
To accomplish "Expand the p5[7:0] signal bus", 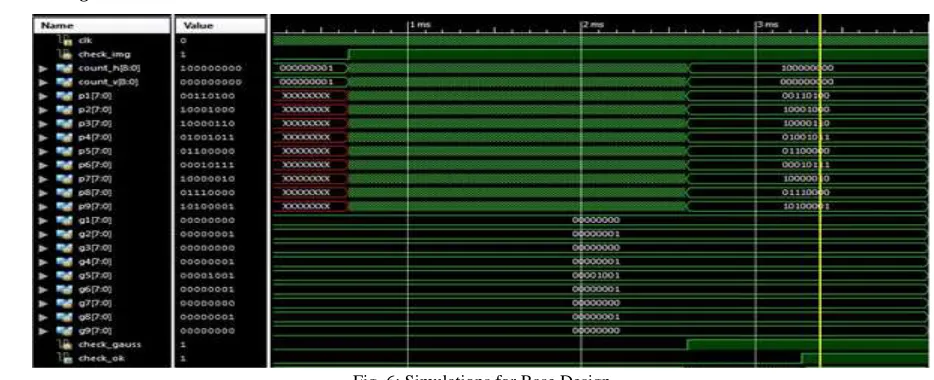I will tap(42, 151).
